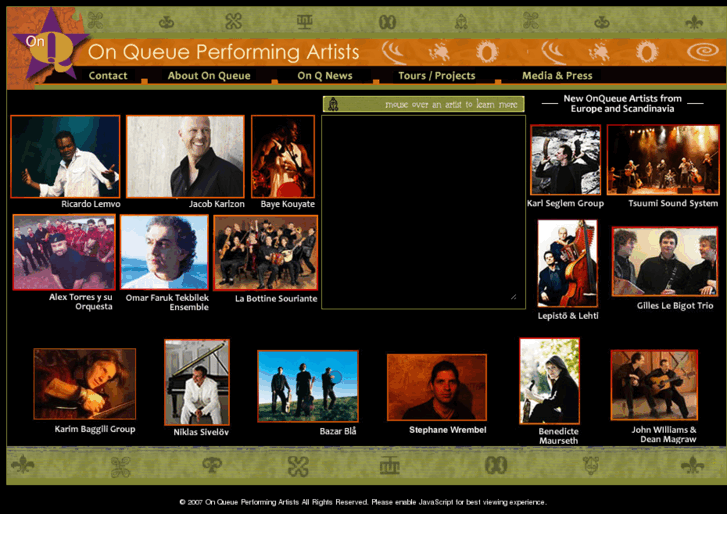The height and width of the screenshot is (545, 727).
Task: Select La Bottine Souriante photo
Action: [266, 253]
